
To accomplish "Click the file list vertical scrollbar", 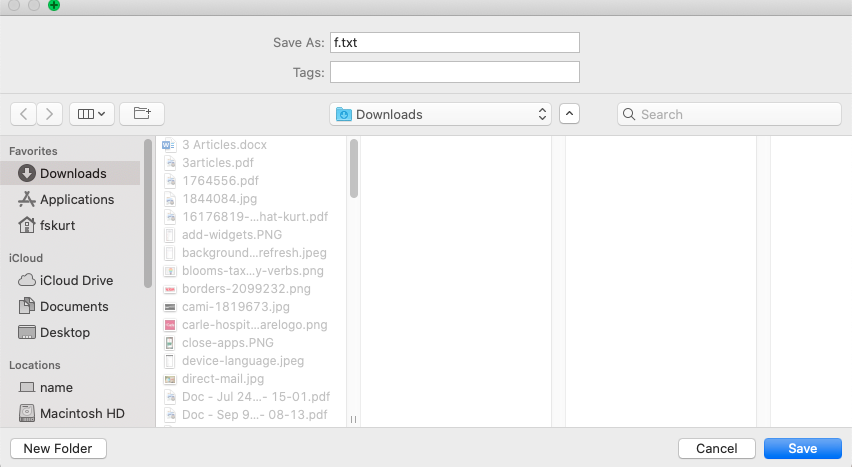I will pos(354,169).
